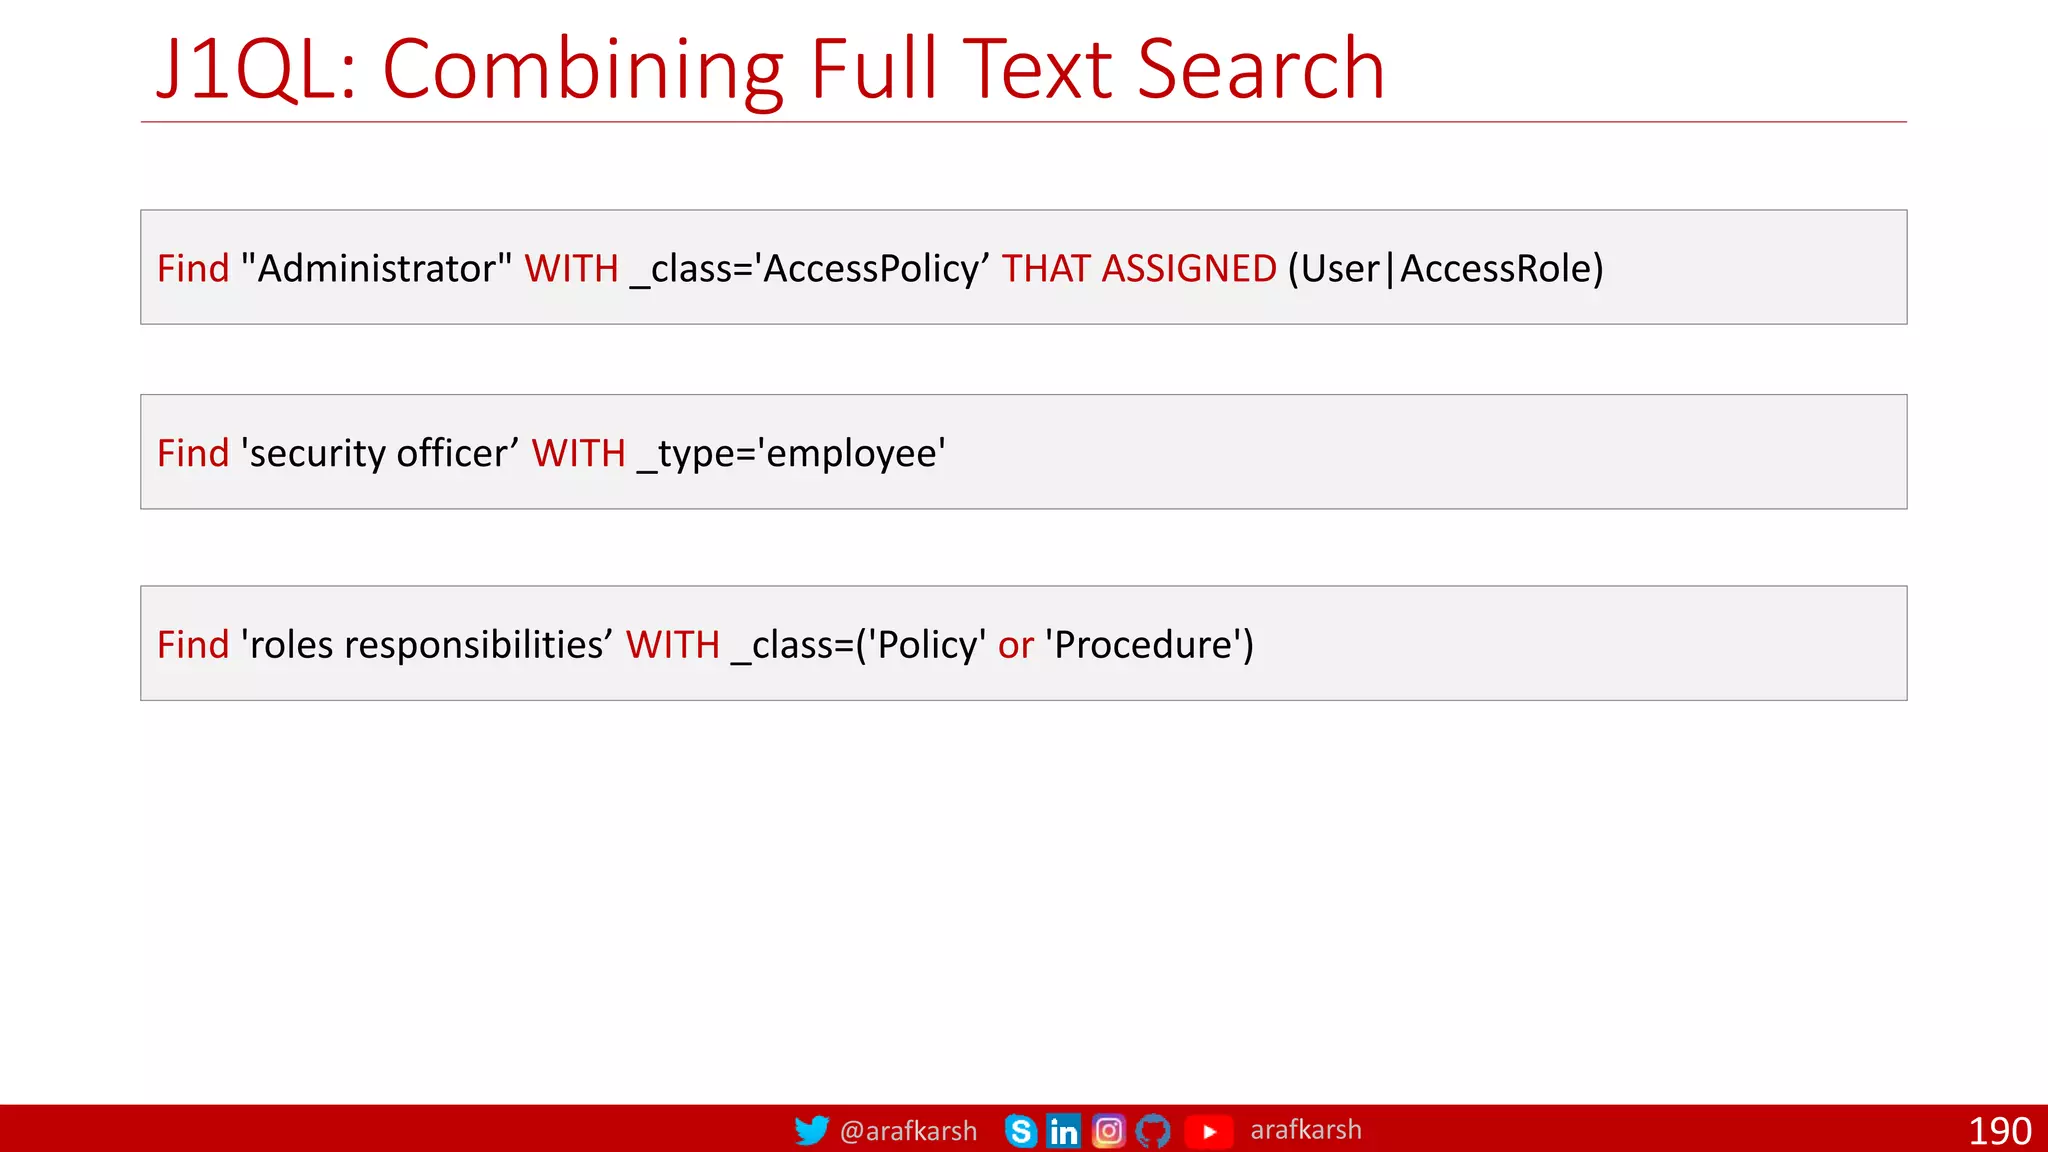2048x1152 pixels.
Task: Click the arafkarsh text after YouTube icon
Action: [x=1306, y=1130]
